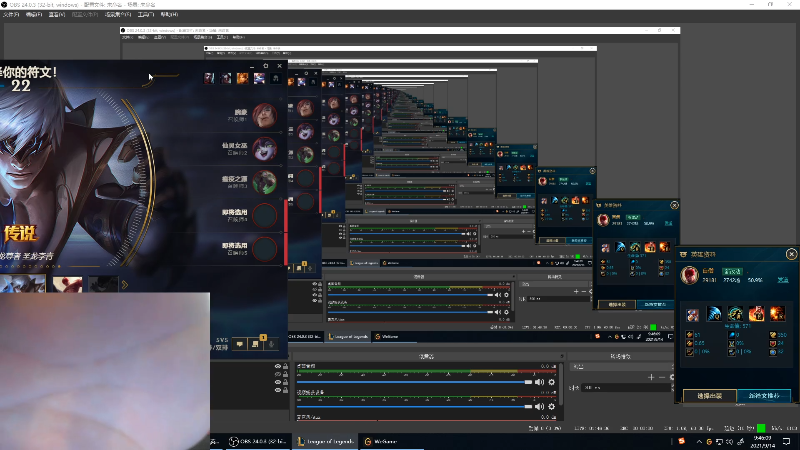Screen dimensions: 800x450
Task: Click the transition duration field
Action: point(628,388)
